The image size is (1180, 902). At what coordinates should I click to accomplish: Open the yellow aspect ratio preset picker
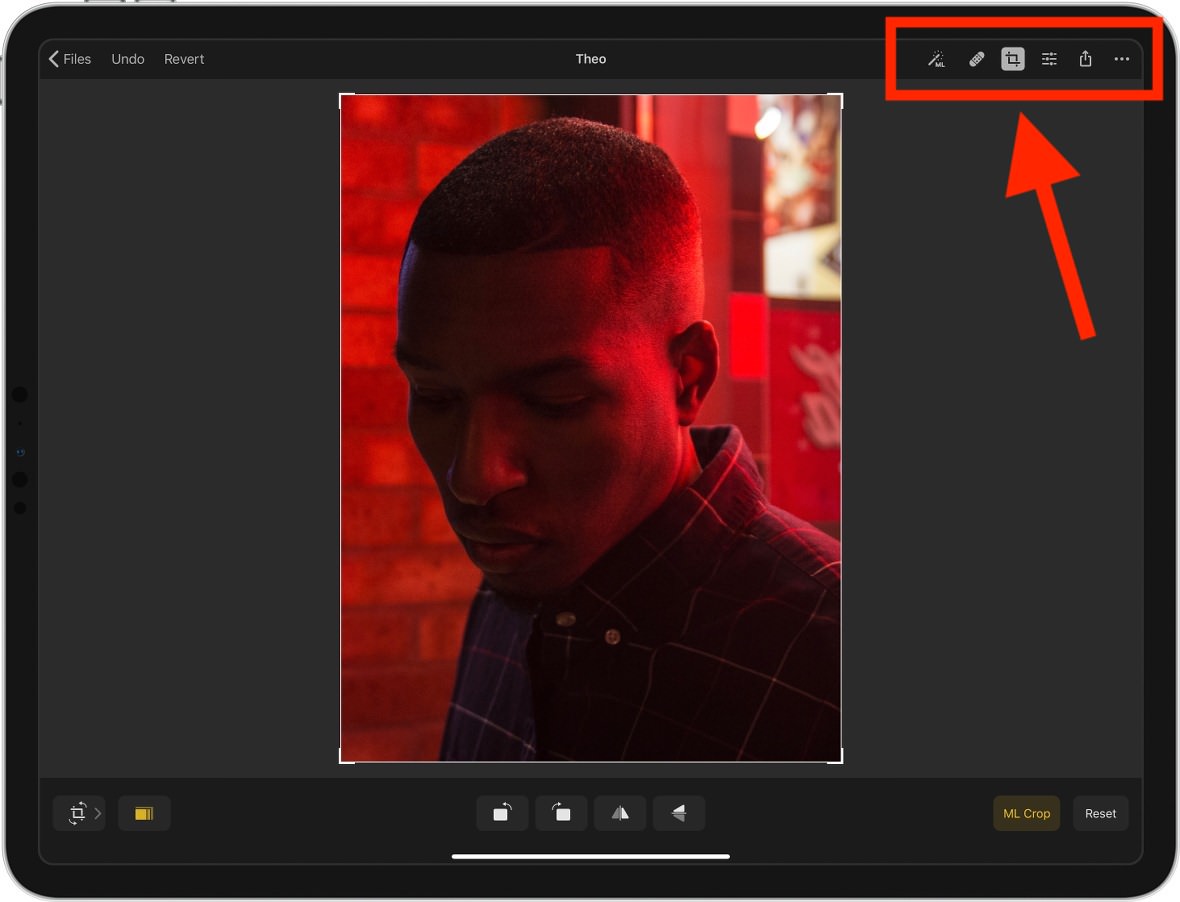[x=144, y=813]
